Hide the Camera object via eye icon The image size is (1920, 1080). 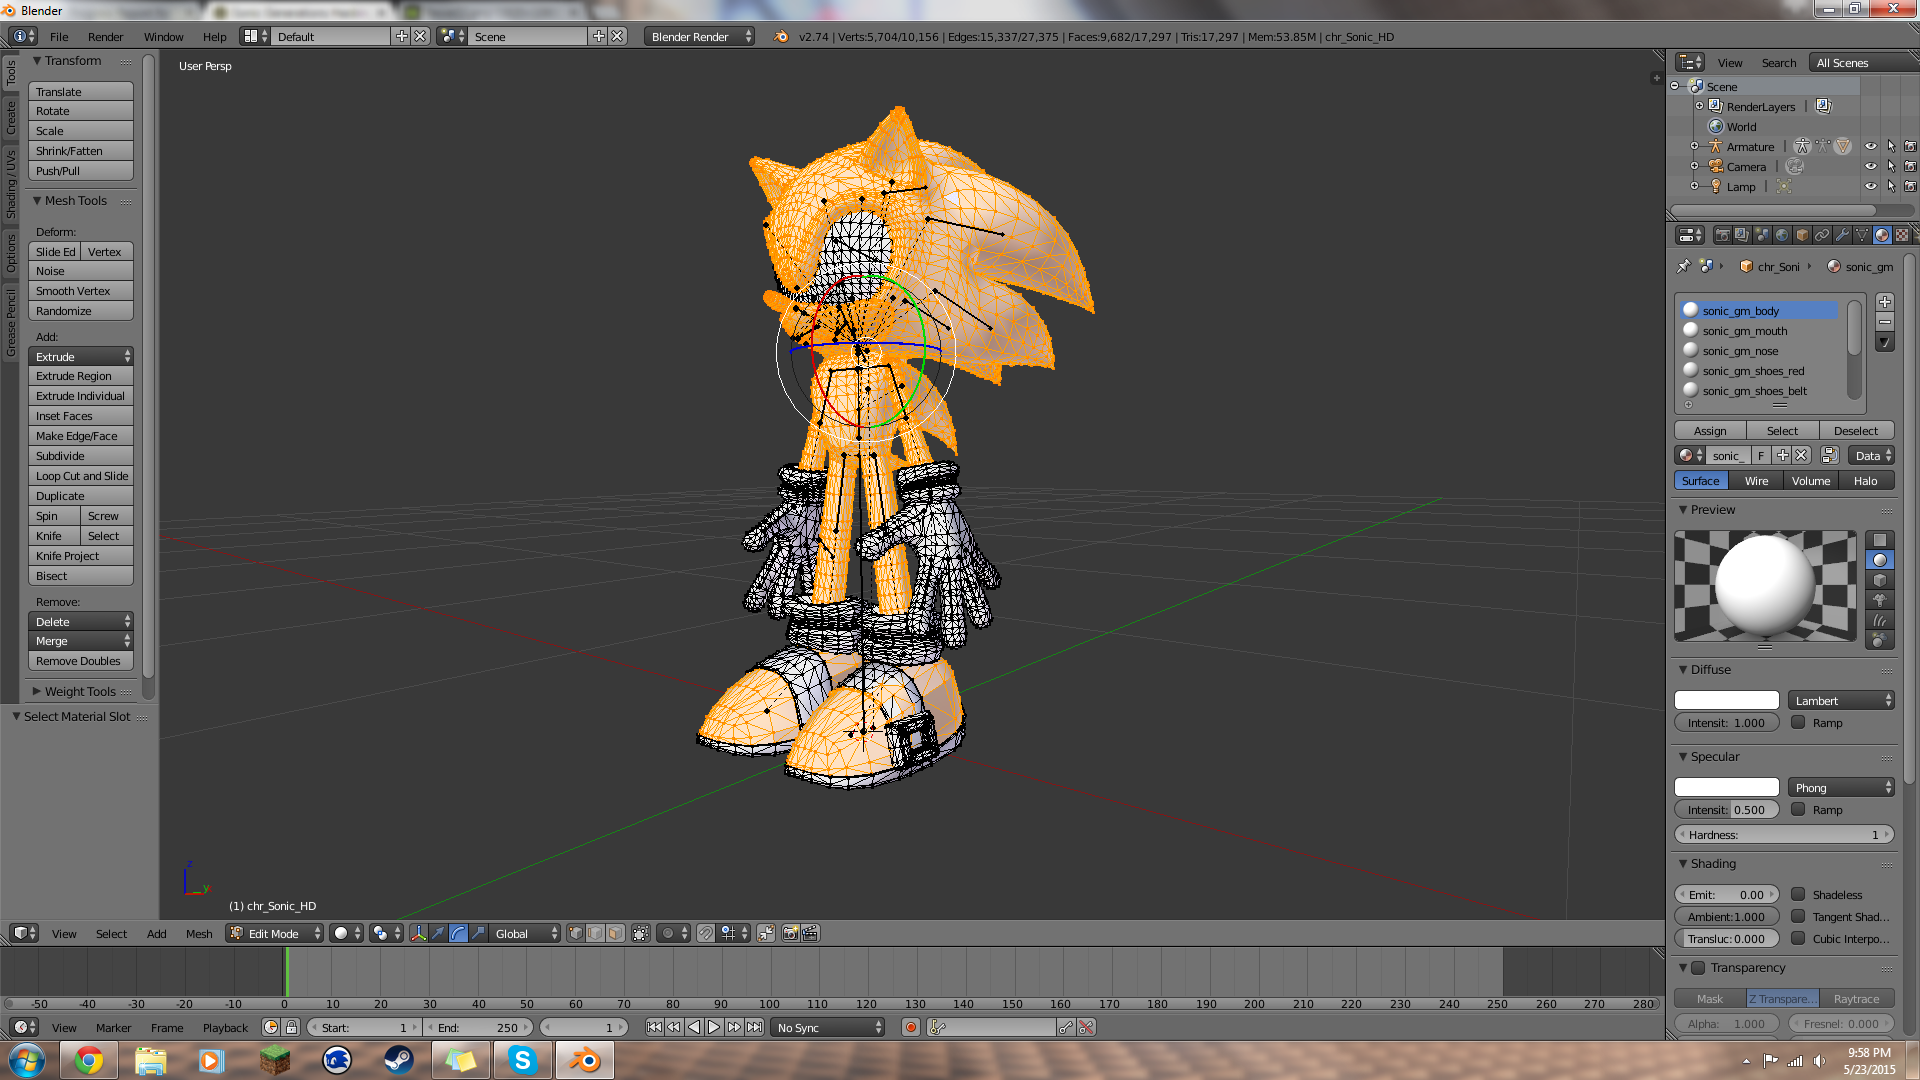coord(1871,166)
